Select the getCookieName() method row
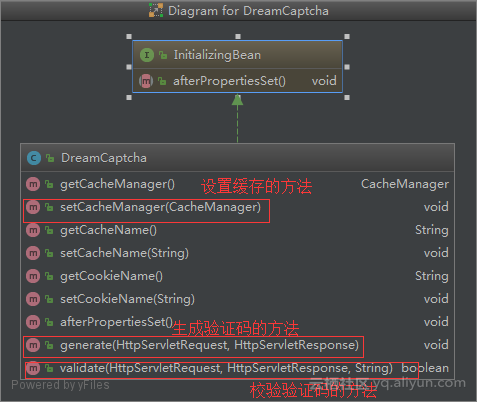The width and height of the screenshot is (477, 402). [237, 276]
